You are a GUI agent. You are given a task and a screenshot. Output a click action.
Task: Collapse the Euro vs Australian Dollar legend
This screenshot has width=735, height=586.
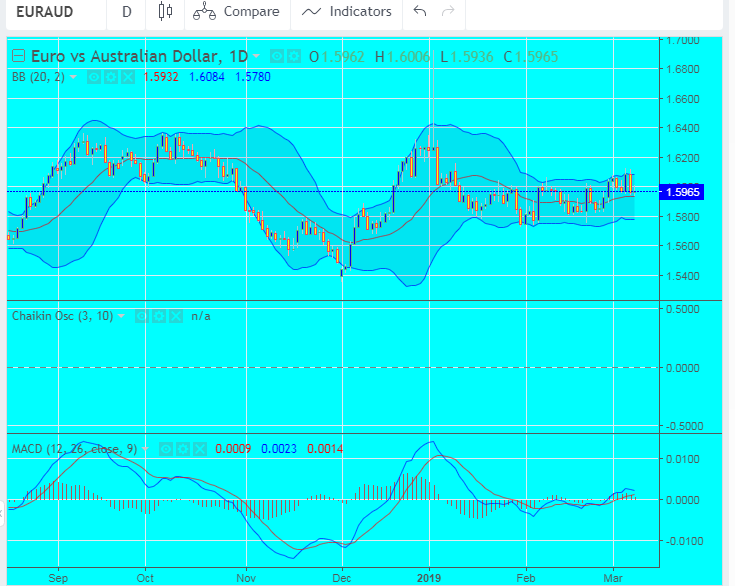pyautogui.click(x=17, y=56)
